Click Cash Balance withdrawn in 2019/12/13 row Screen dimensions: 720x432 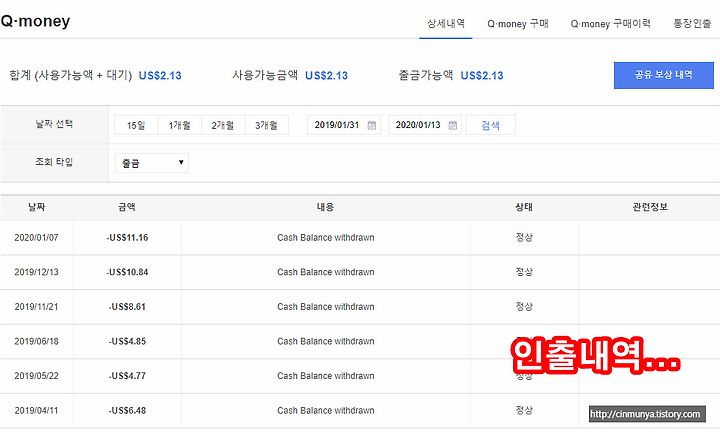coord(326,272)
